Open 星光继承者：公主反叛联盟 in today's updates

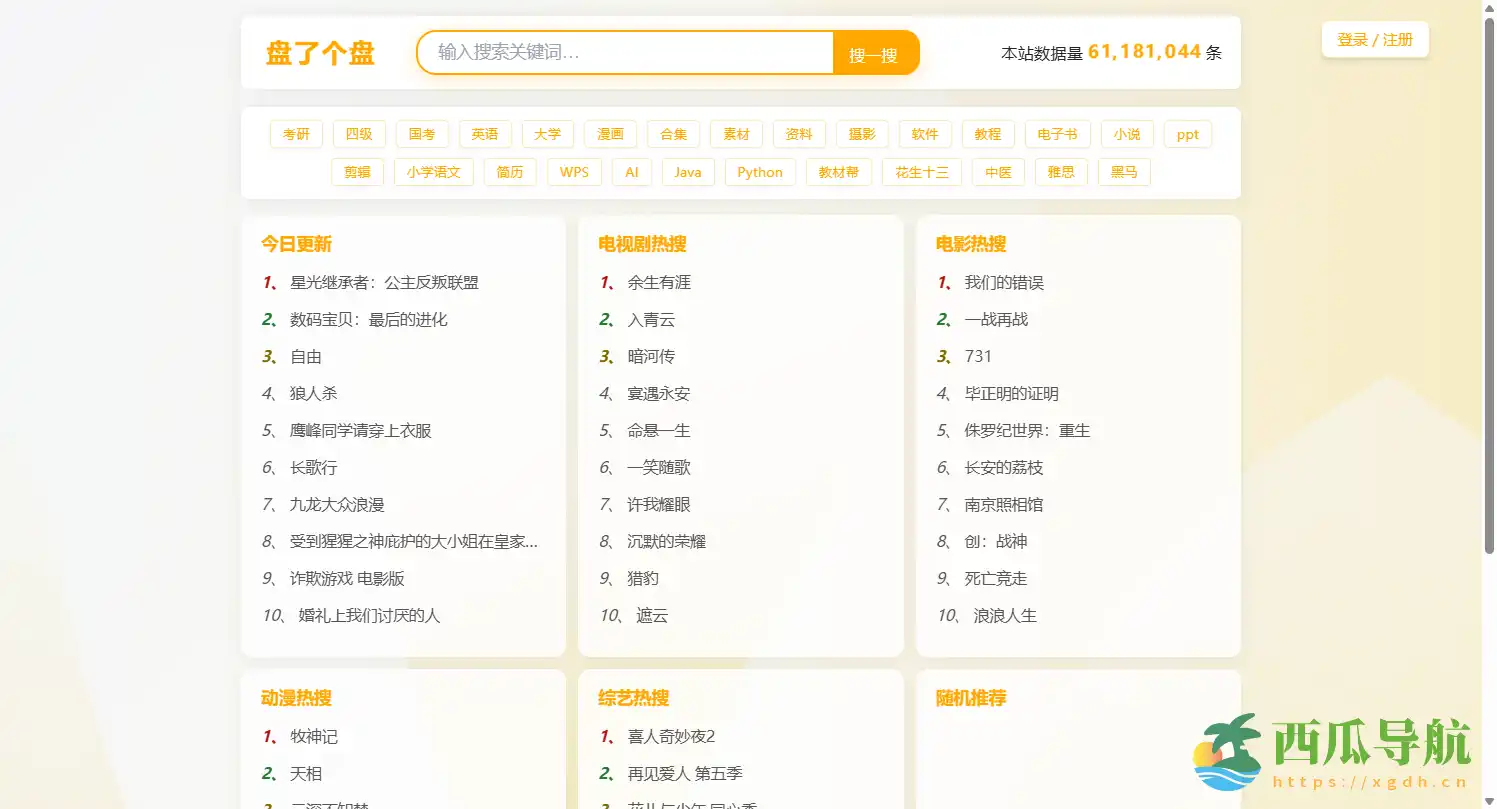[x=384, y=283]
